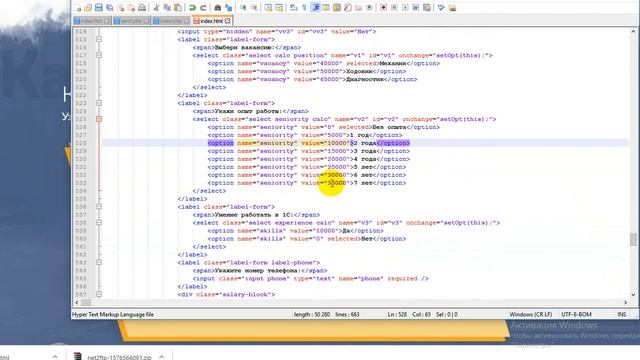The image size is (640, 360).
Task: Click 'Hyper Text Markup Language file' in the status bar
Action: click(x=113, y=314)
